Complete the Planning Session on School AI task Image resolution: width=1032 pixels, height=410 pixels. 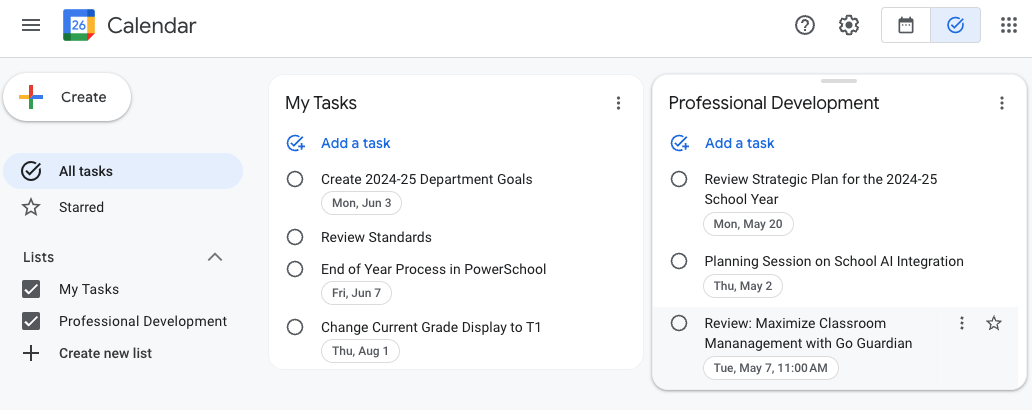pyautogui.click(x=679, y=261)
